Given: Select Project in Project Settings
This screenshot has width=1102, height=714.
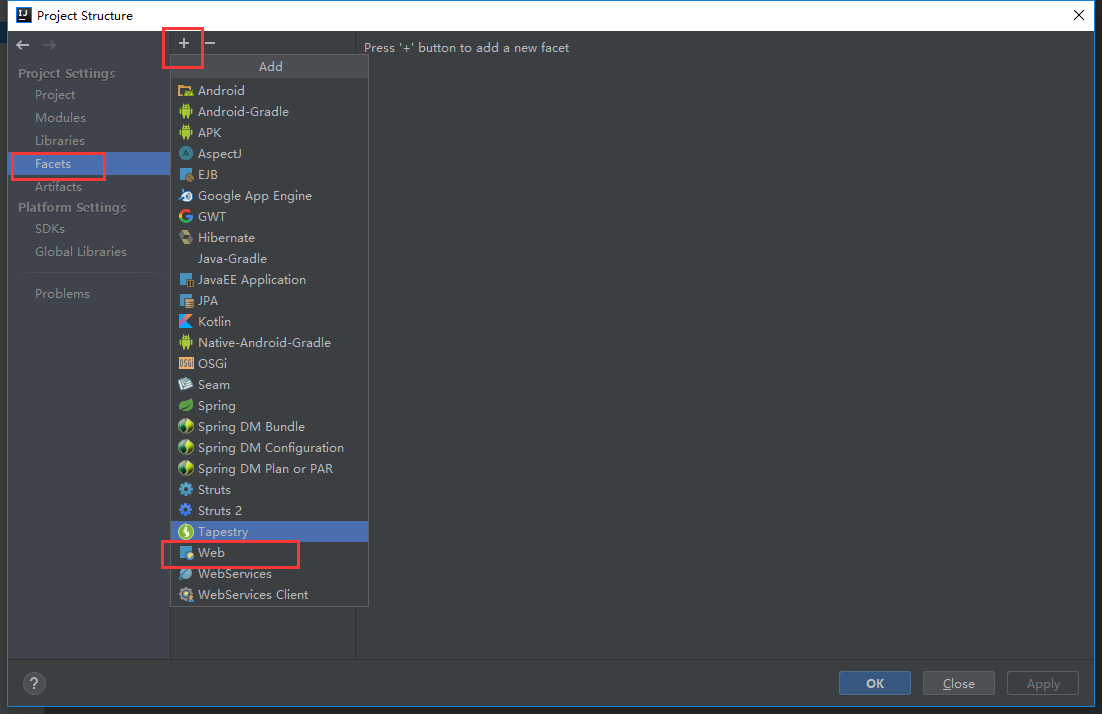Looking at the screenshot, I should click(x=55, y=95).
